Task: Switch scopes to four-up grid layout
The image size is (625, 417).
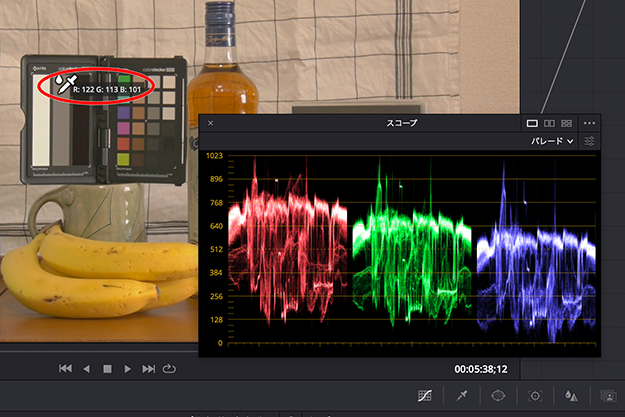Action: pyautogui.click(x=566, y=123)
